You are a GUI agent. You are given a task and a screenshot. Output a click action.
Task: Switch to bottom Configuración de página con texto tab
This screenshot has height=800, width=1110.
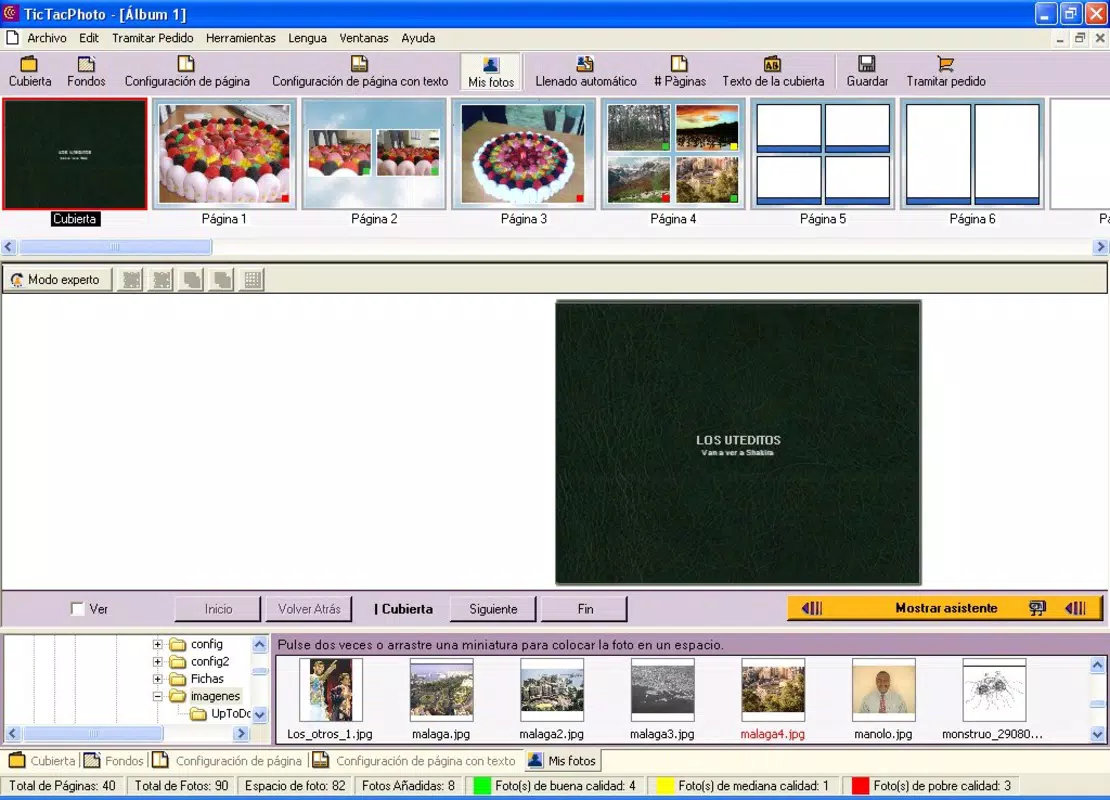click(415, 761)
